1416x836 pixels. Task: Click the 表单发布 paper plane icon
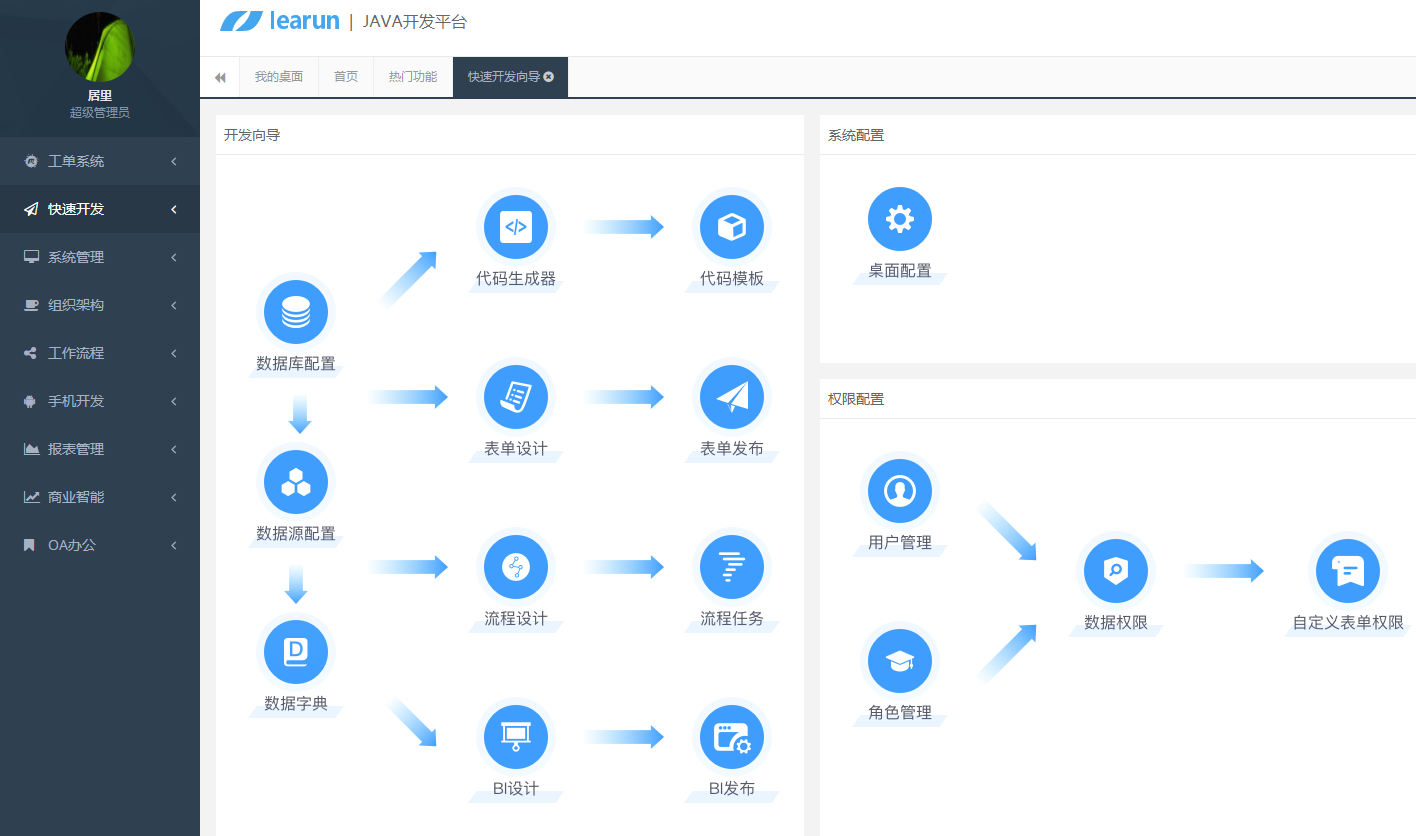click(x=732, y=397)
